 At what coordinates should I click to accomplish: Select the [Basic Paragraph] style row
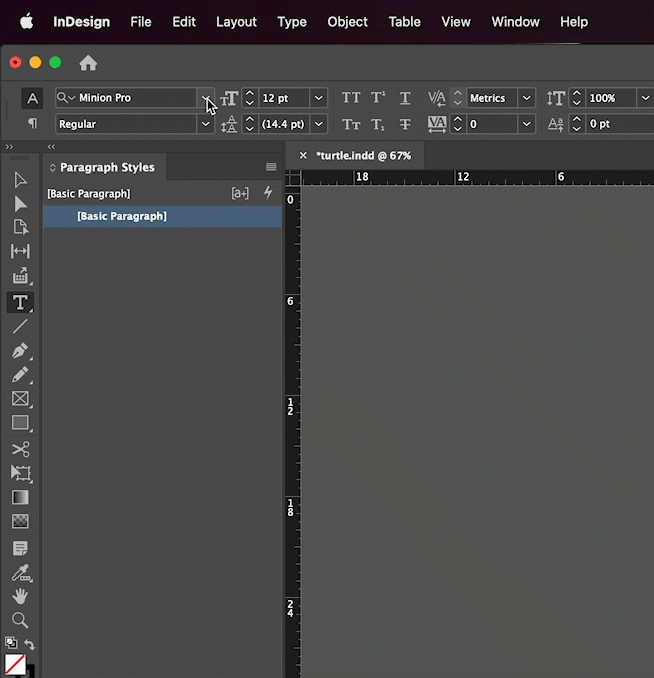[x=162, y=216]
